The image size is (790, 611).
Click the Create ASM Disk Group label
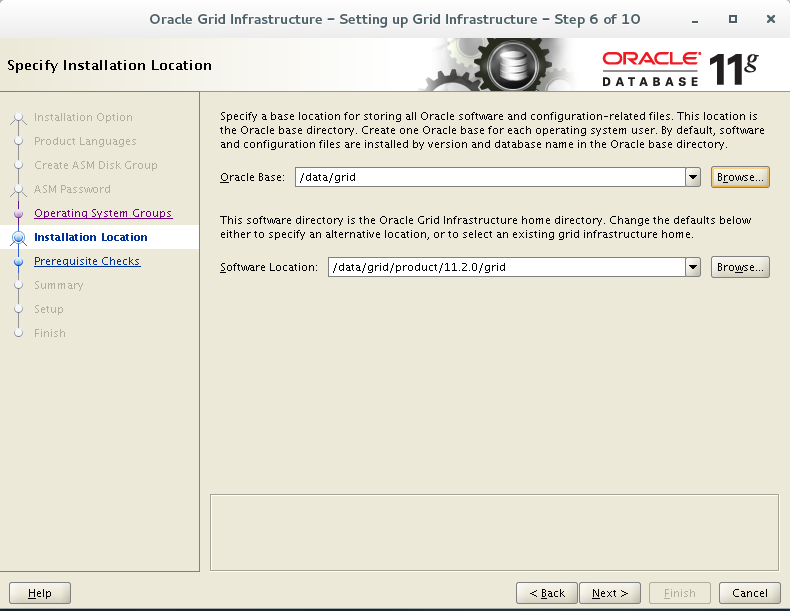pyautogui.click(x=96, y=165)
